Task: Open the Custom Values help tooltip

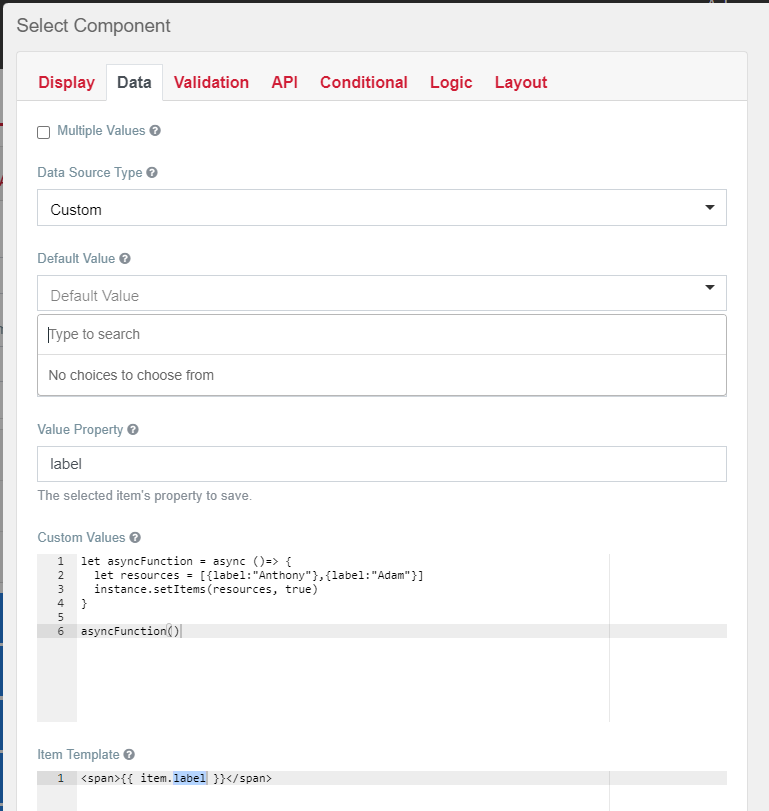Action: (x=135, y=537)
